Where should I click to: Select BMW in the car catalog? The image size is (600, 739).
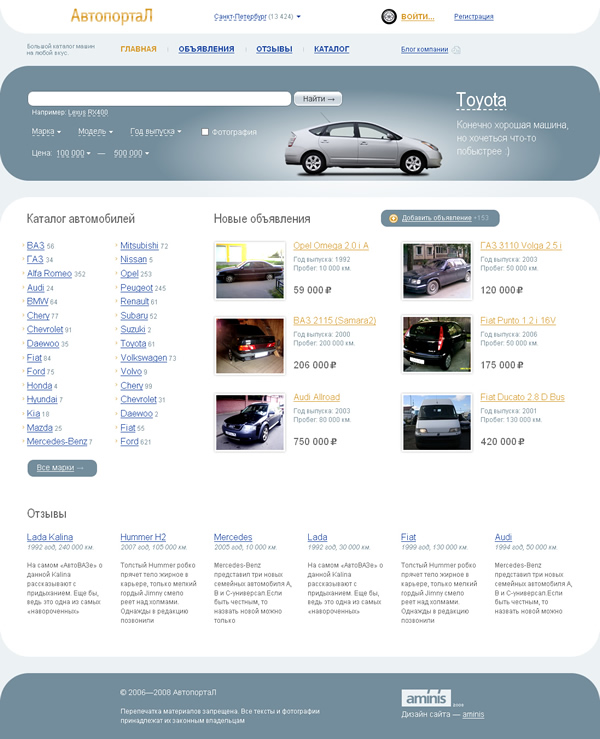click(x=37, y=301)
